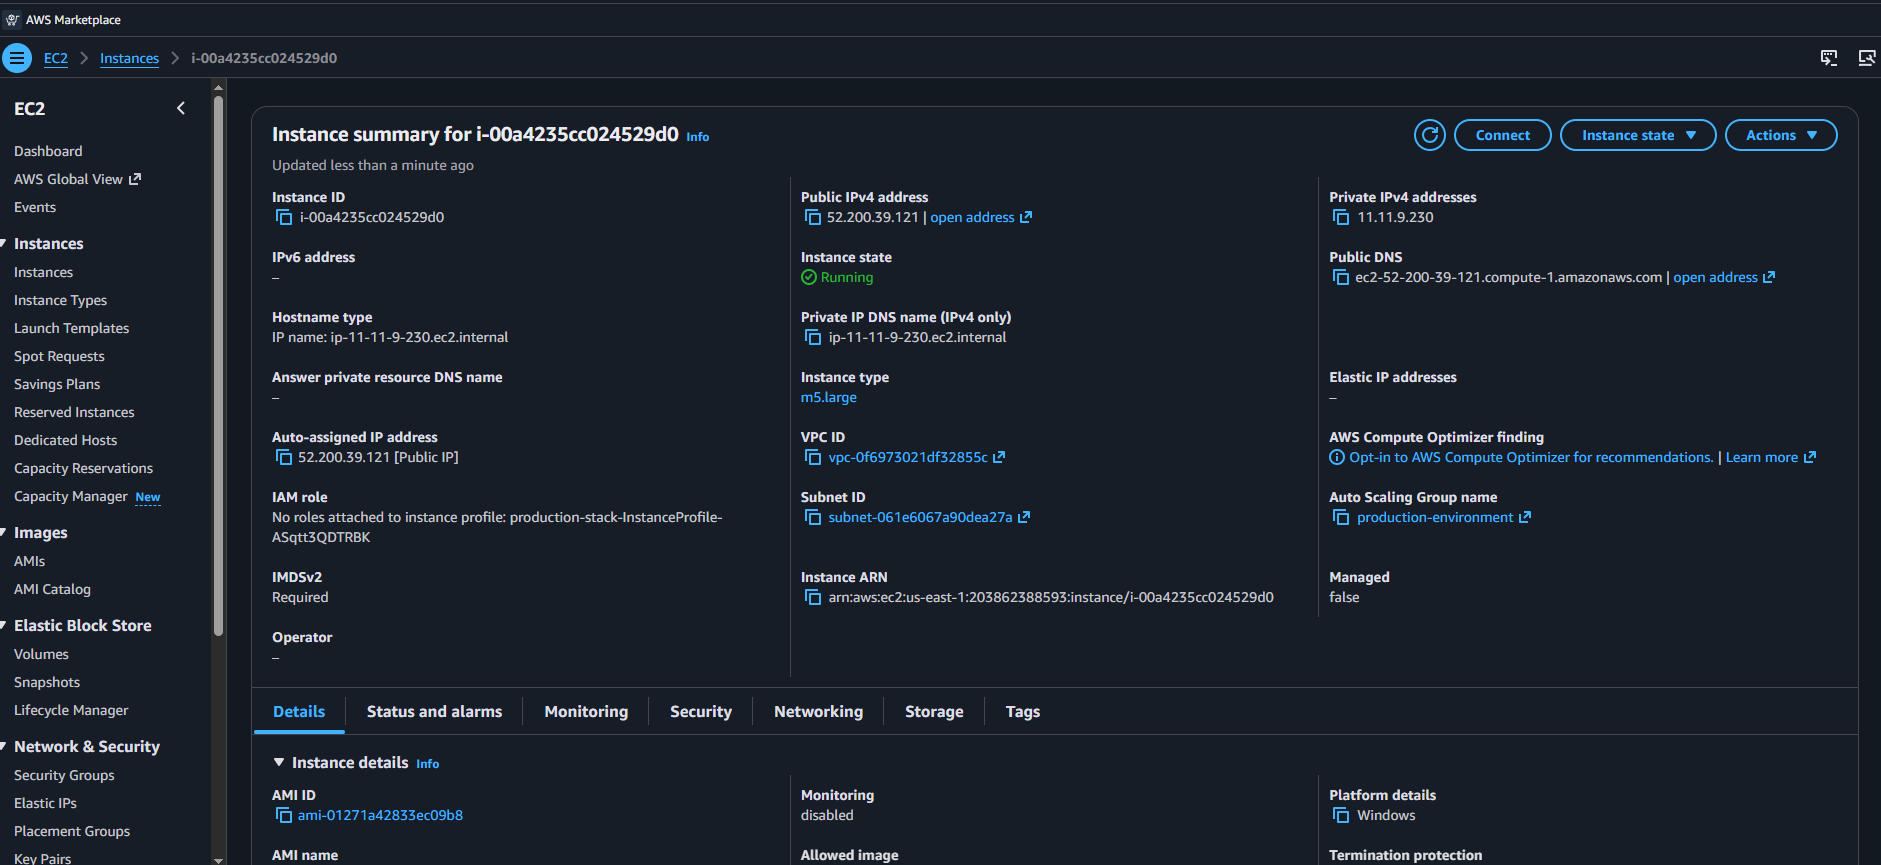The width and height of the screenshot is (1881, 865).
Task: Click the AWS Marketplace icon
Action: click(12, 20)
